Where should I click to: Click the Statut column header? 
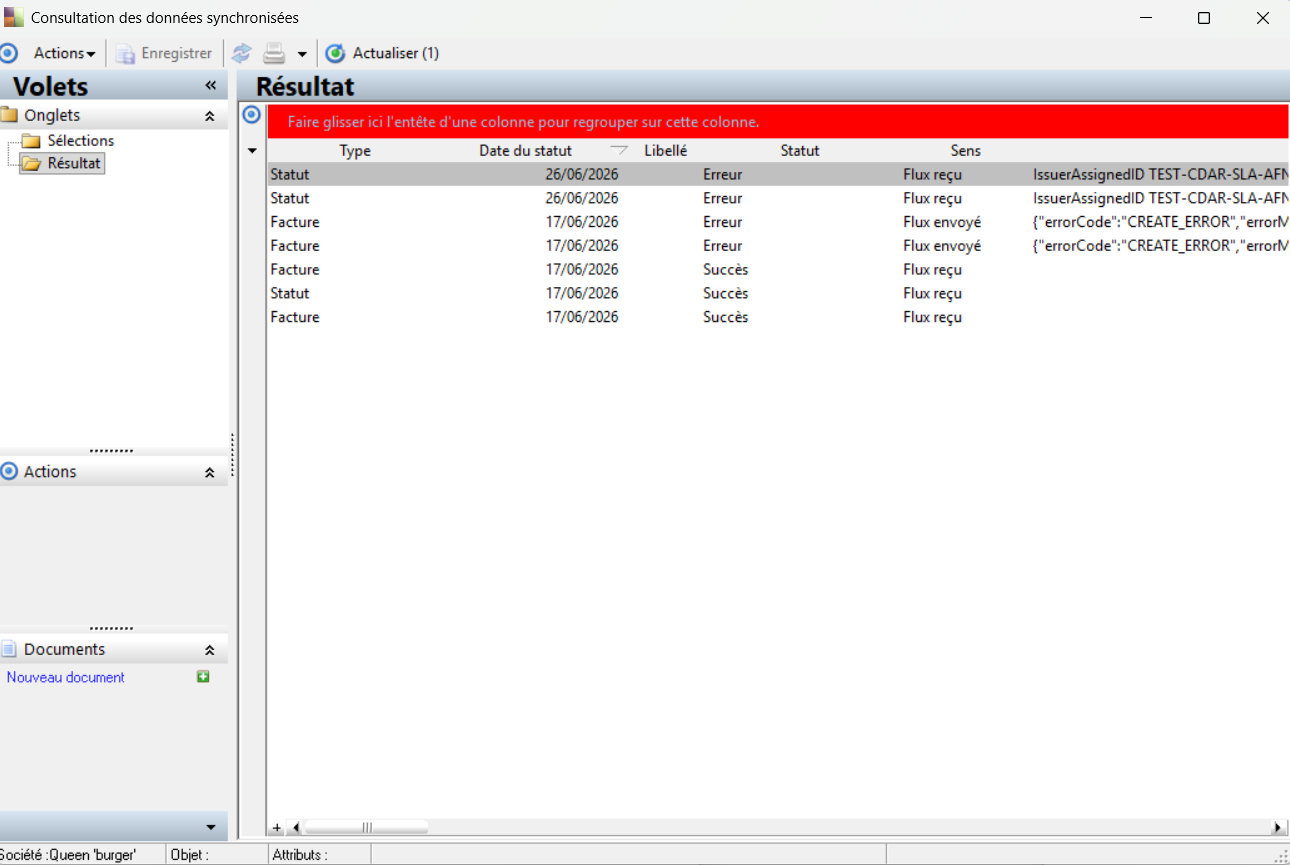pyautogui.click(x=800, y=151)
